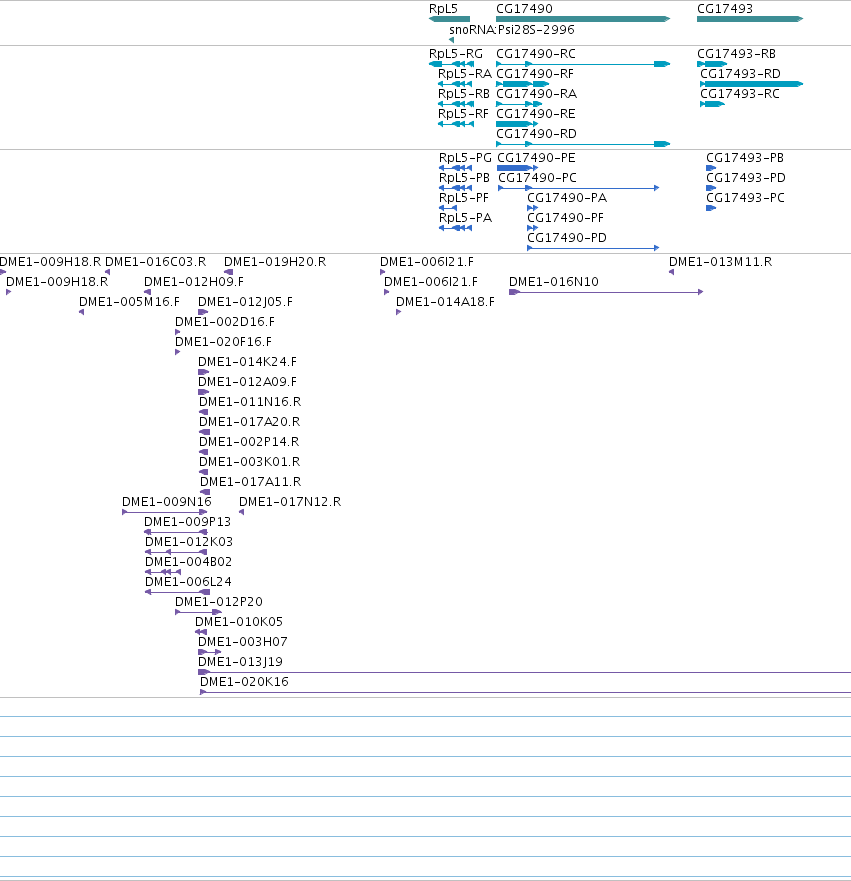Image resolution: width=851 pixels, height=881 pixels.
Task: Click the teal CG17493 gene bar
Action: click(x=750, y=19)
